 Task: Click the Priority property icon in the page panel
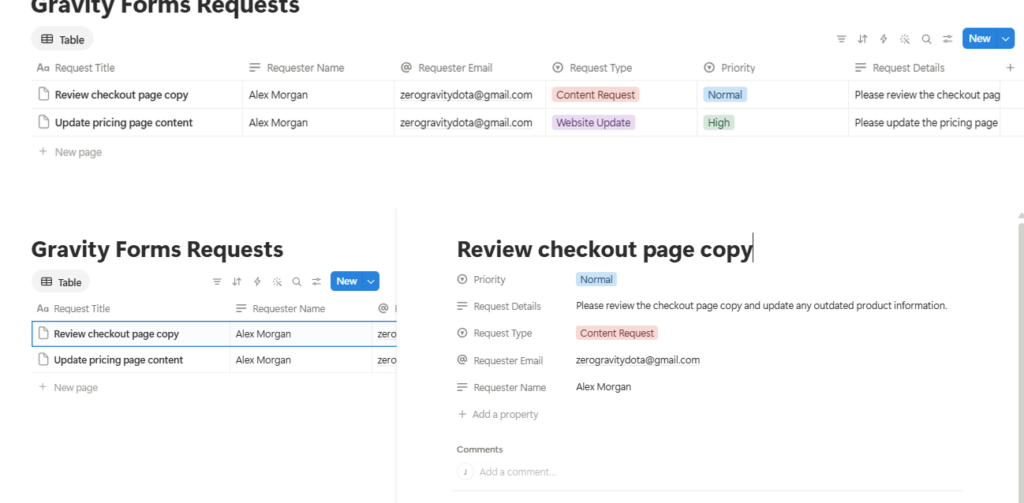tap(462, 279)
